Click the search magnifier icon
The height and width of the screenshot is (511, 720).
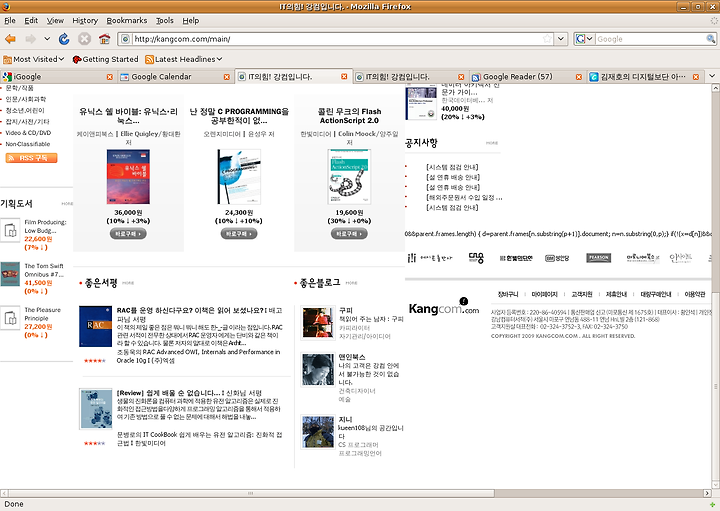(x=710, y=39)
